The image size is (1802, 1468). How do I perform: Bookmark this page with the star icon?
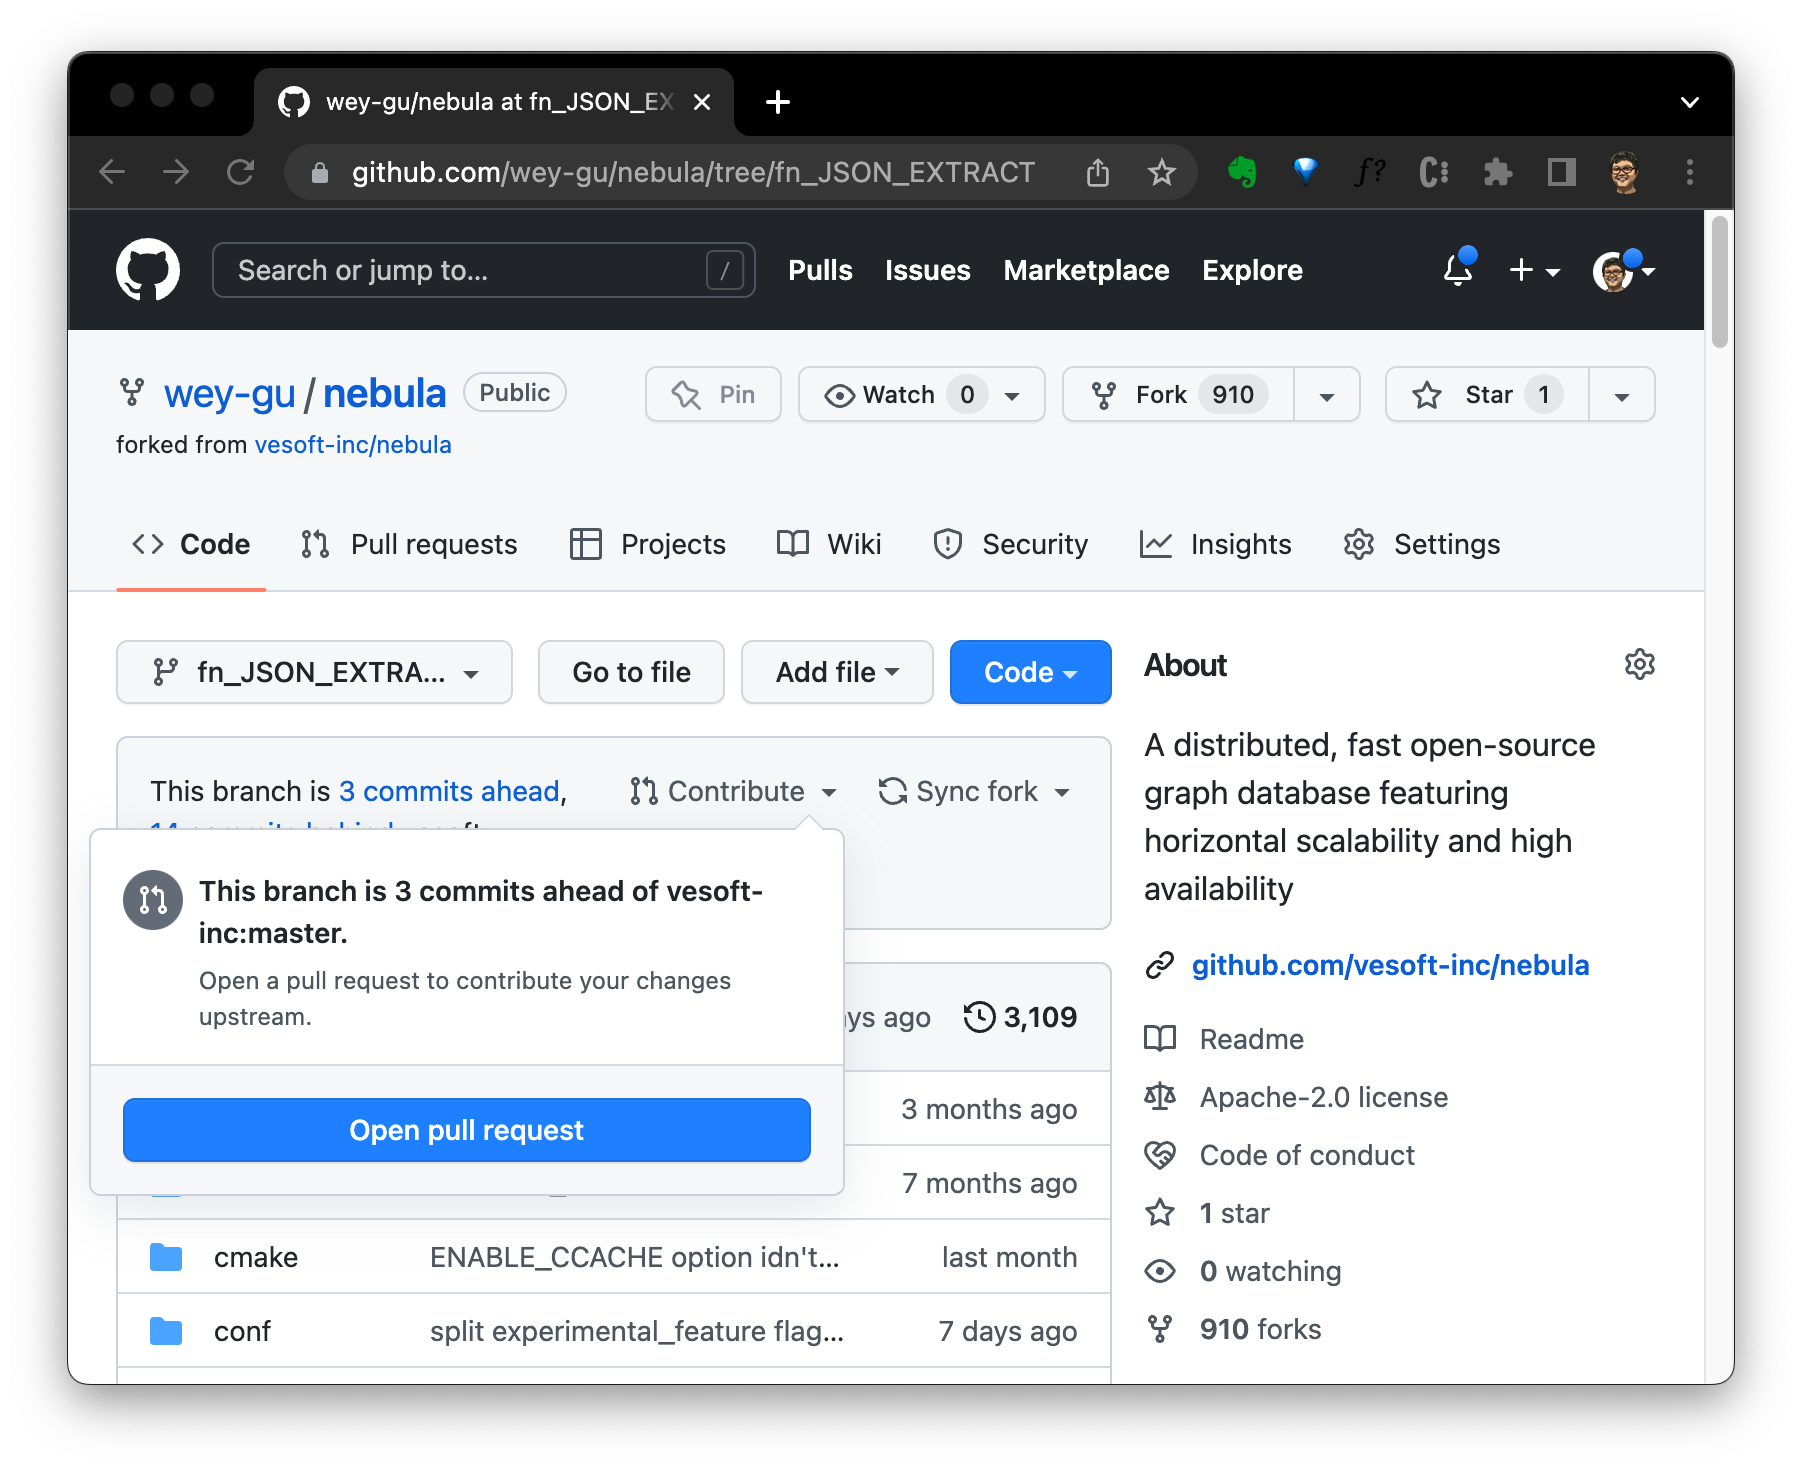coord(1161,172)
